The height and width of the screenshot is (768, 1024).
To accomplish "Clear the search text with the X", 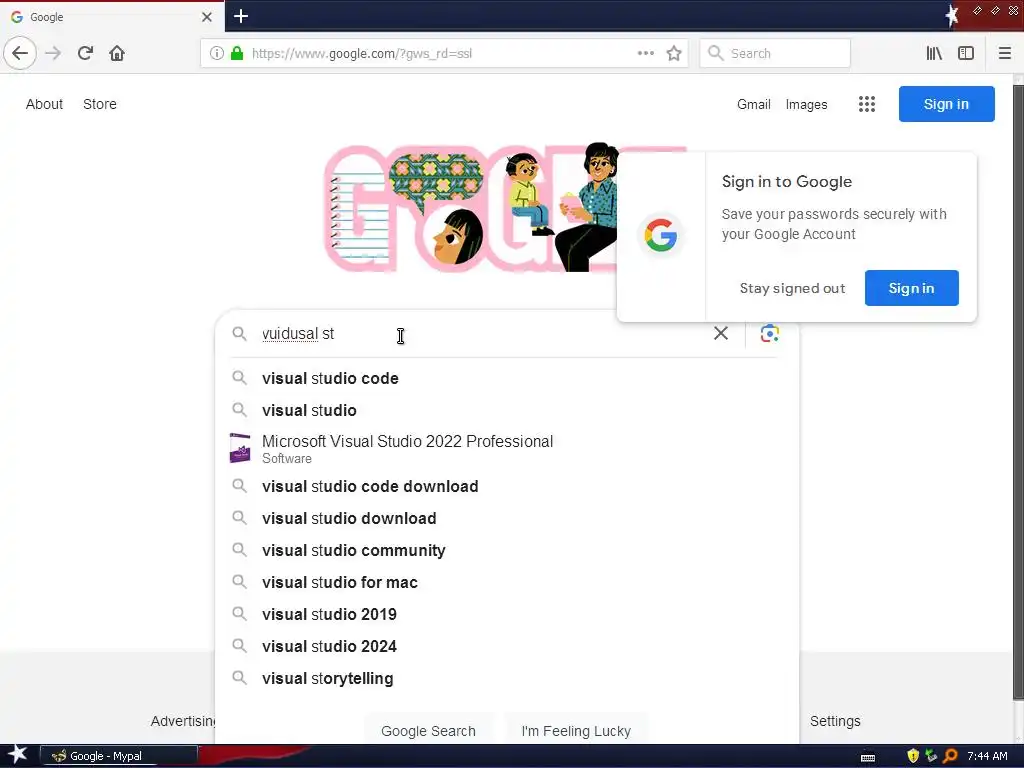I will [x=721, y=333].
